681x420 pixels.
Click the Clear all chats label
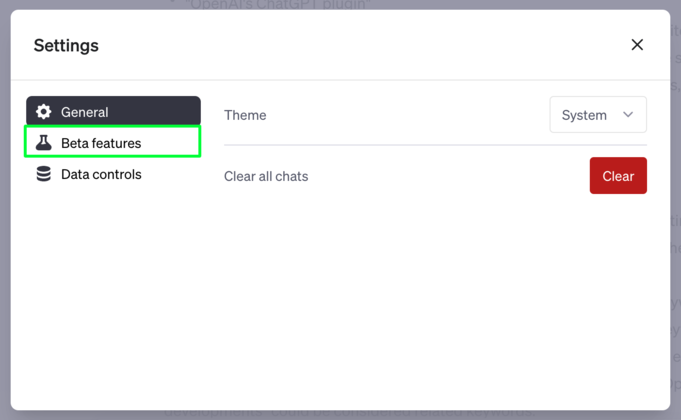(266, 176)
